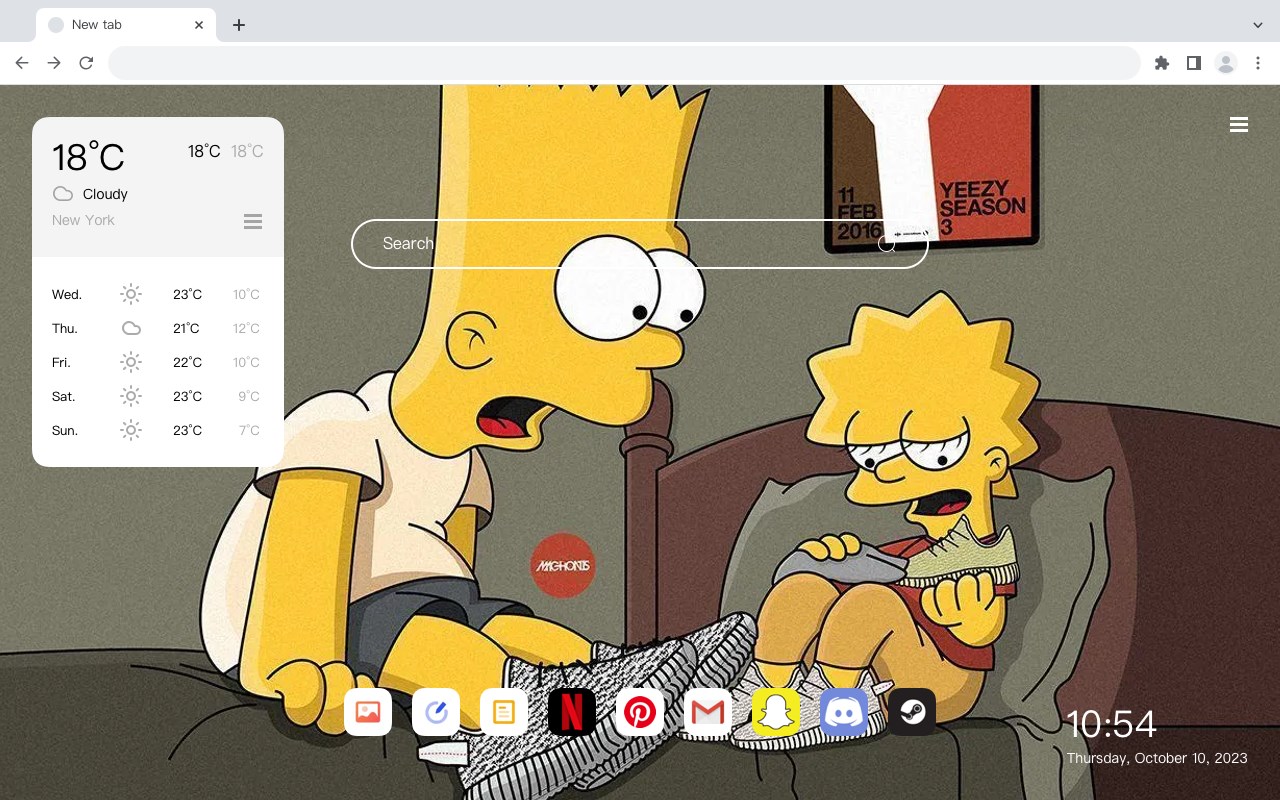This screenshot has height=800, width=1280.
Task: Open the yellow notes shortcut in the dock
Action: tap(504, 712)
